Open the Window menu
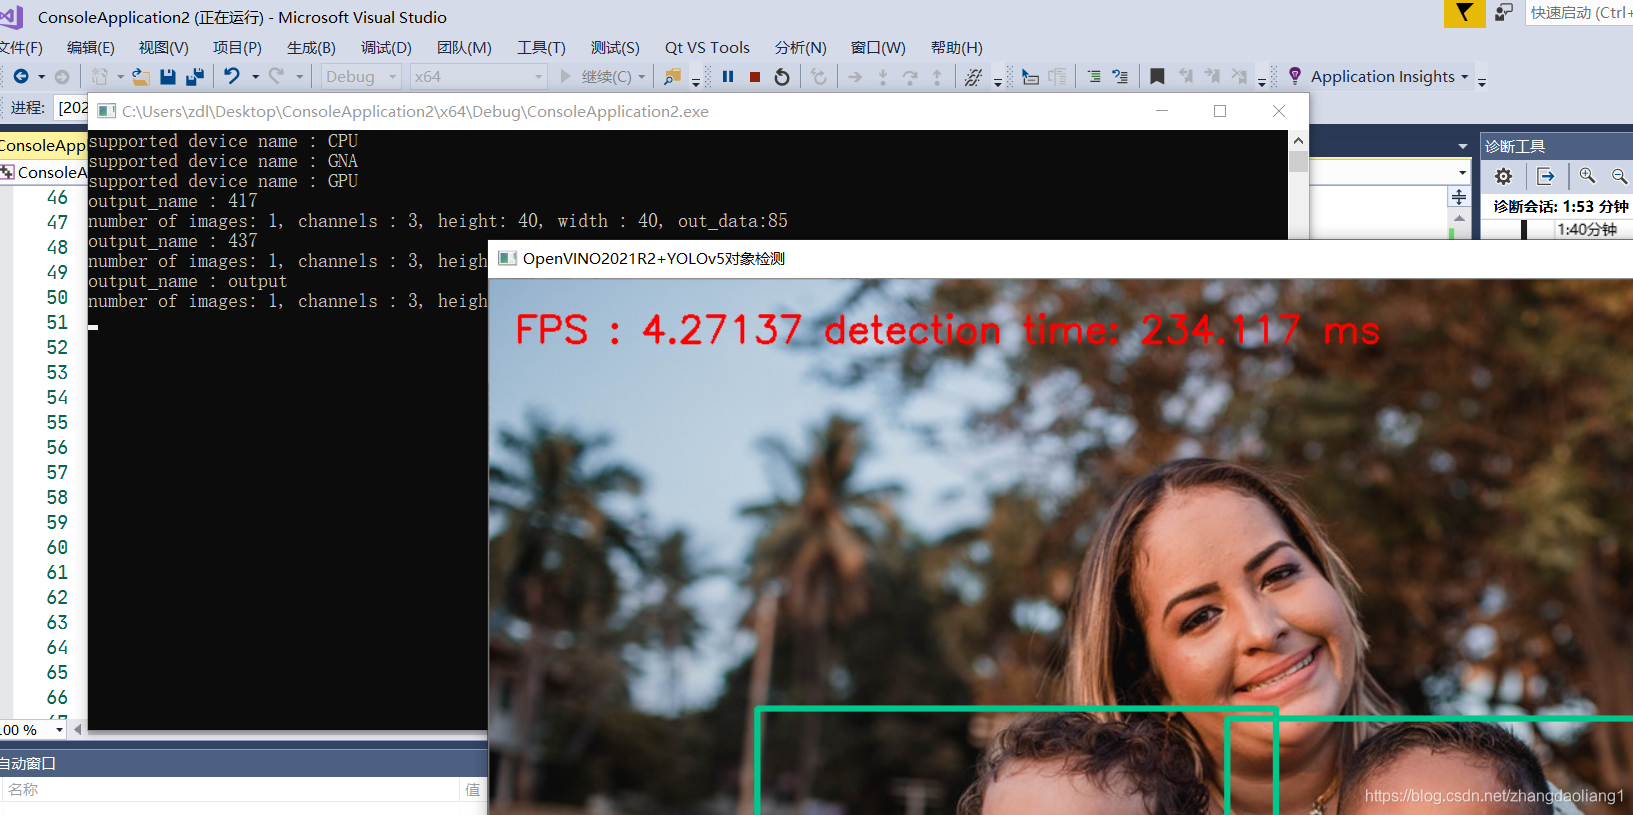This screenshot has width=1633, height=815. [x=878, y=47]
